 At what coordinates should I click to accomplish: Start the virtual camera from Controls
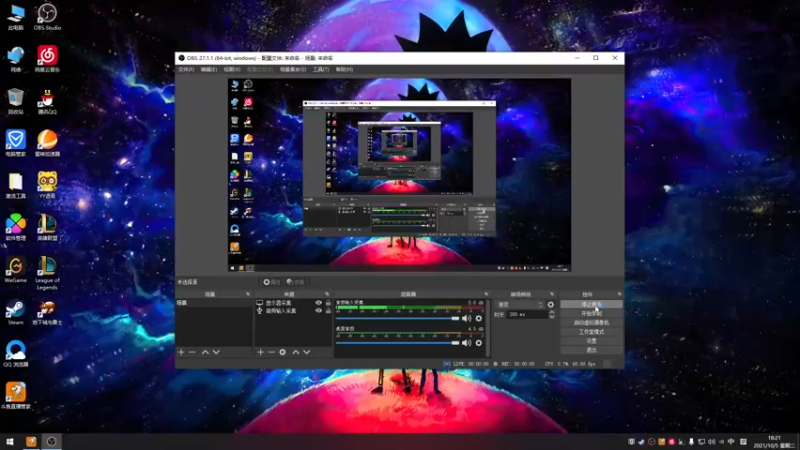point(591,323)
